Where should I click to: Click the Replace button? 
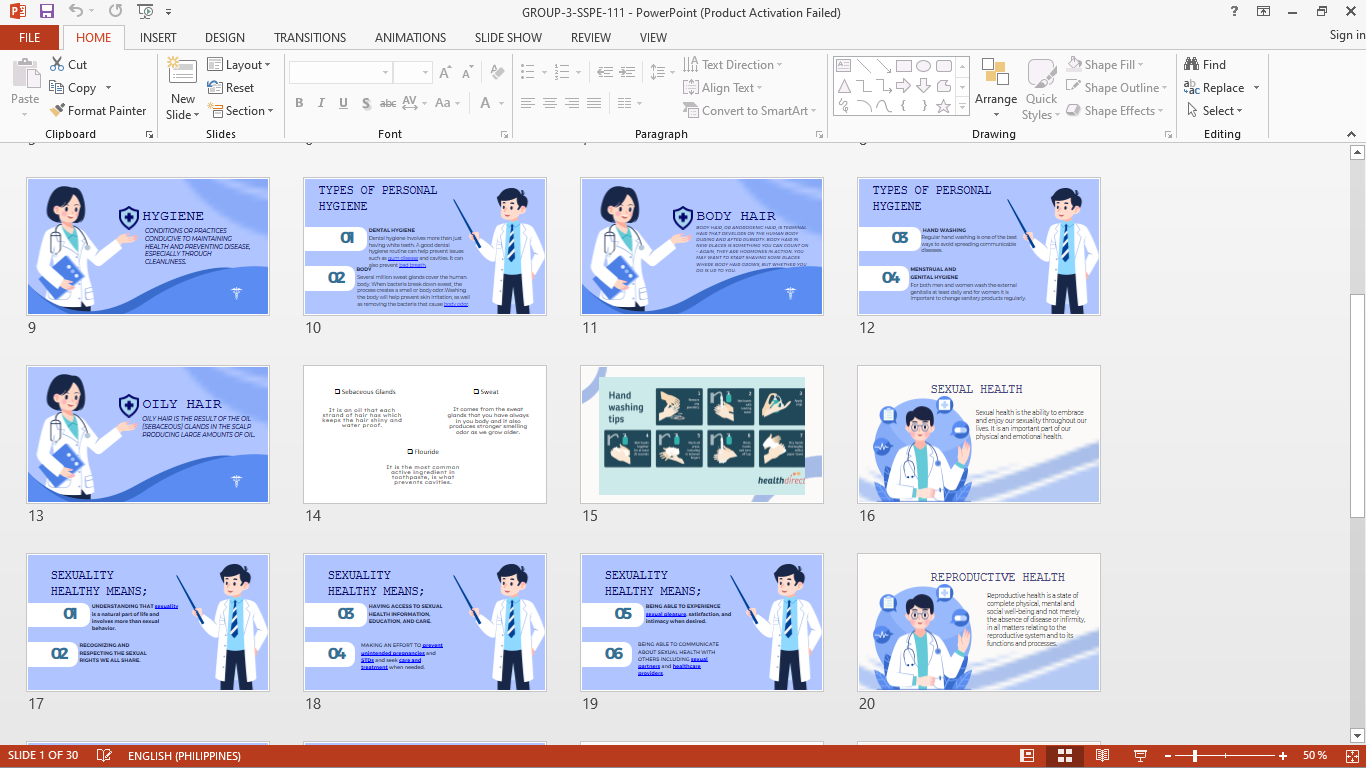tap(1214, 87)
